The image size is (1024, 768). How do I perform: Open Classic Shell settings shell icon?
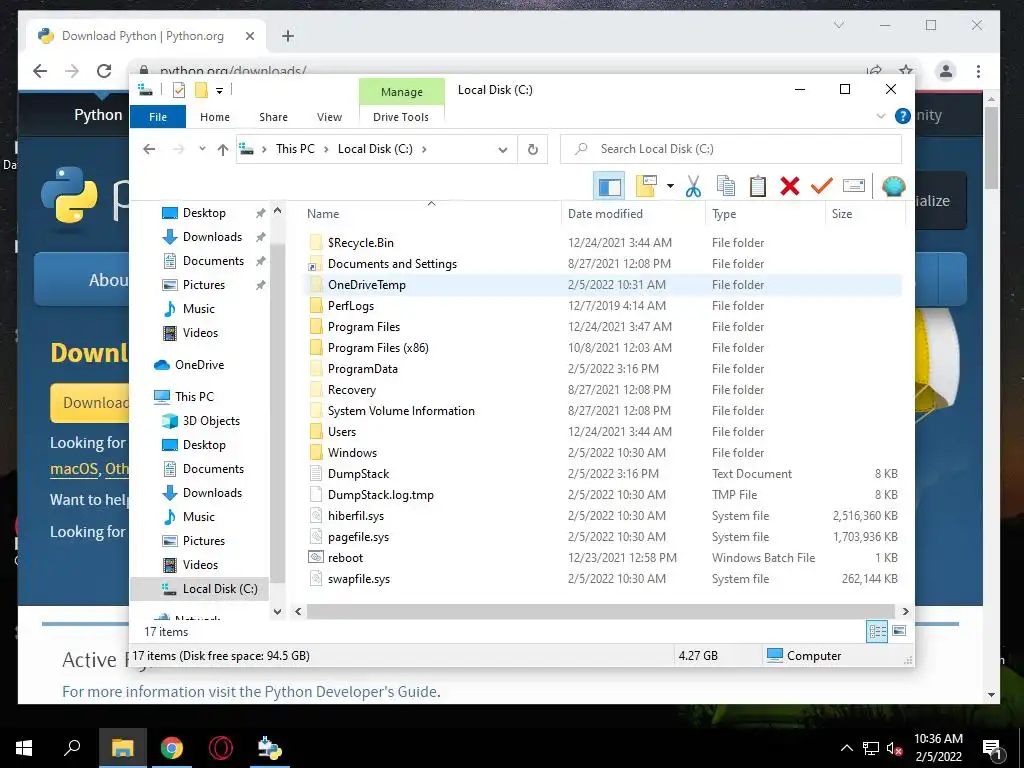[893, 187]
